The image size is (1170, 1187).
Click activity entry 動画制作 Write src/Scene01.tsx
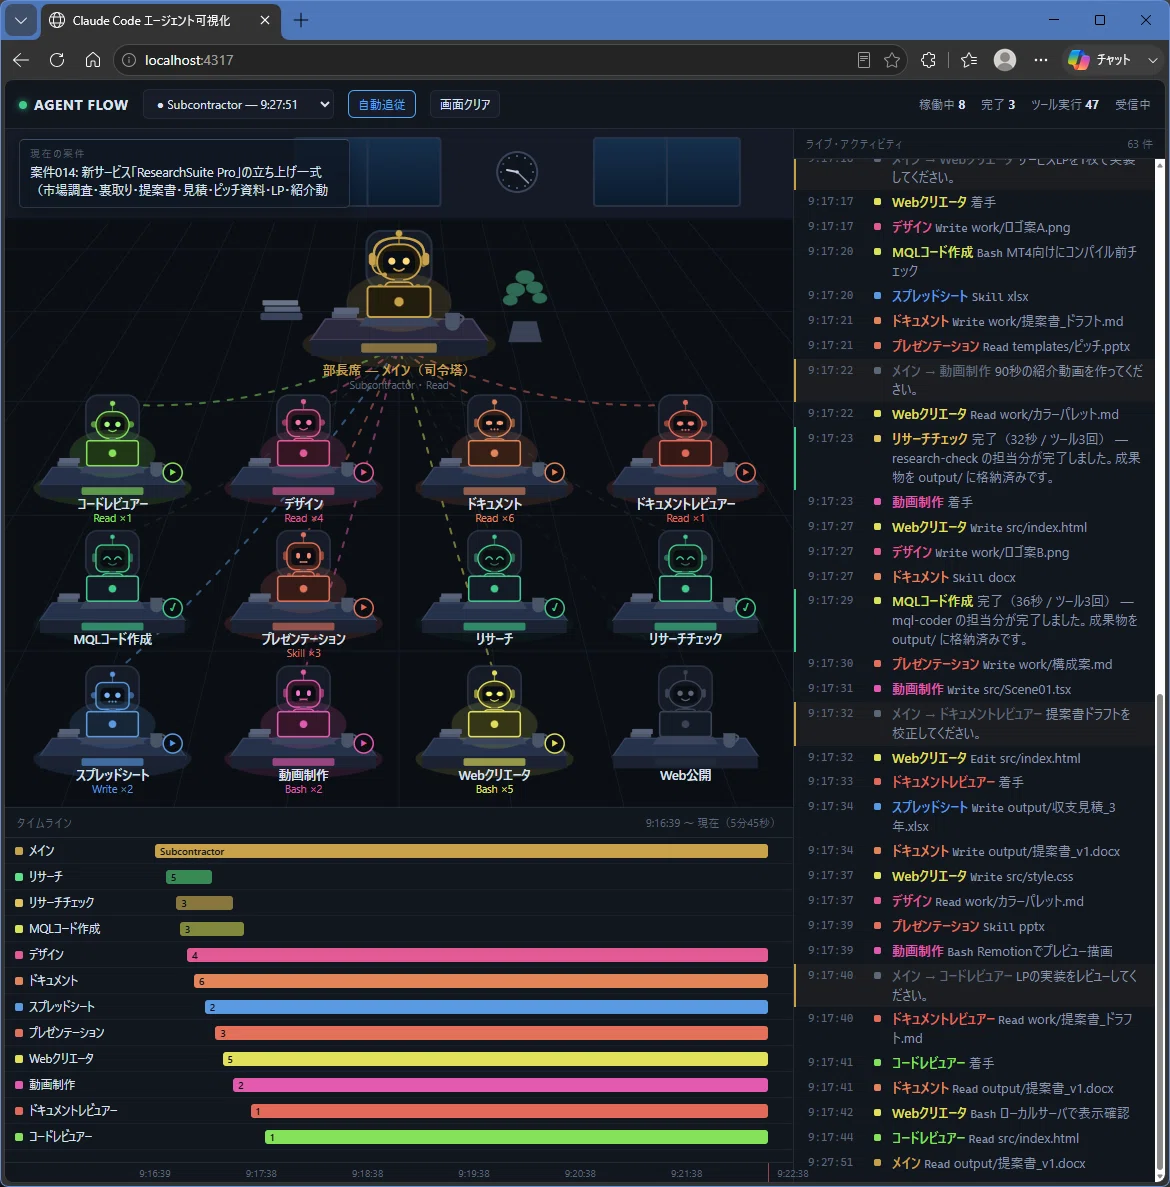click(x=976, y=689)
